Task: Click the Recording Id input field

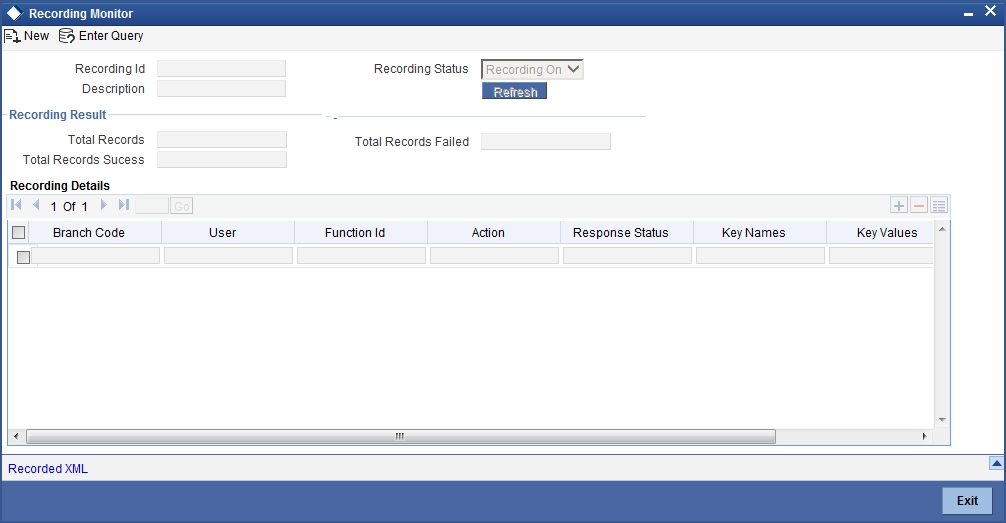Action: pyautogui.click(x=221, y=69)
